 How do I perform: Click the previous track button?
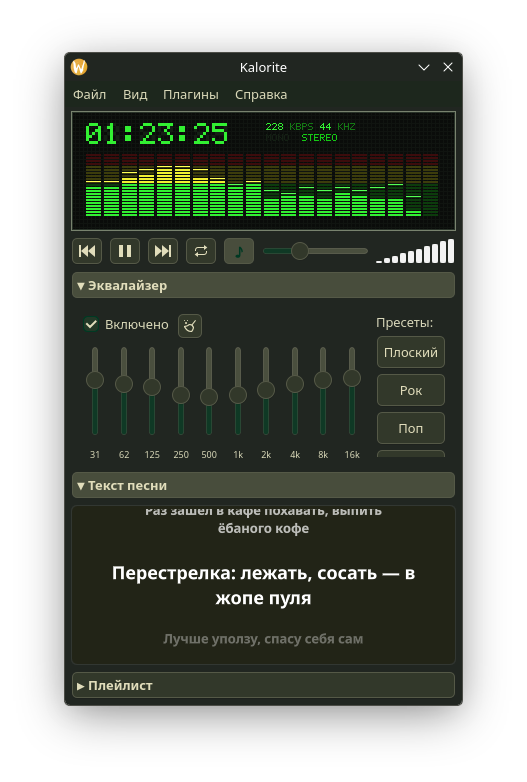(x=87, y=251)
